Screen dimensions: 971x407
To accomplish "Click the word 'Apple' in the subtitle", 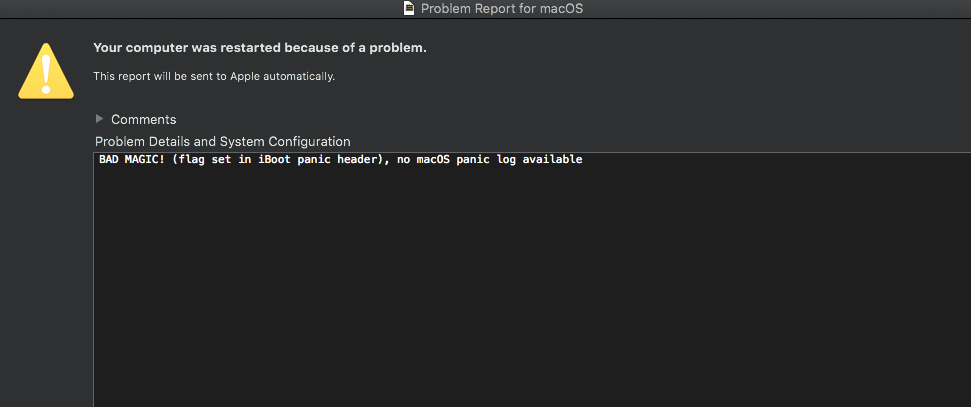I will click(x=246, y=77).
